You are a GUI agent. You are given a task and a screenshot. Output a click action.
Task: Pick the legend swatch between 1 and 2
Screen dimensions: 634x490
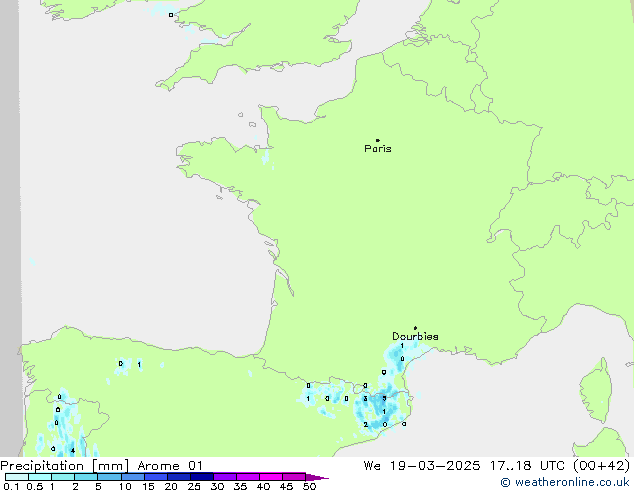point(63,477)
